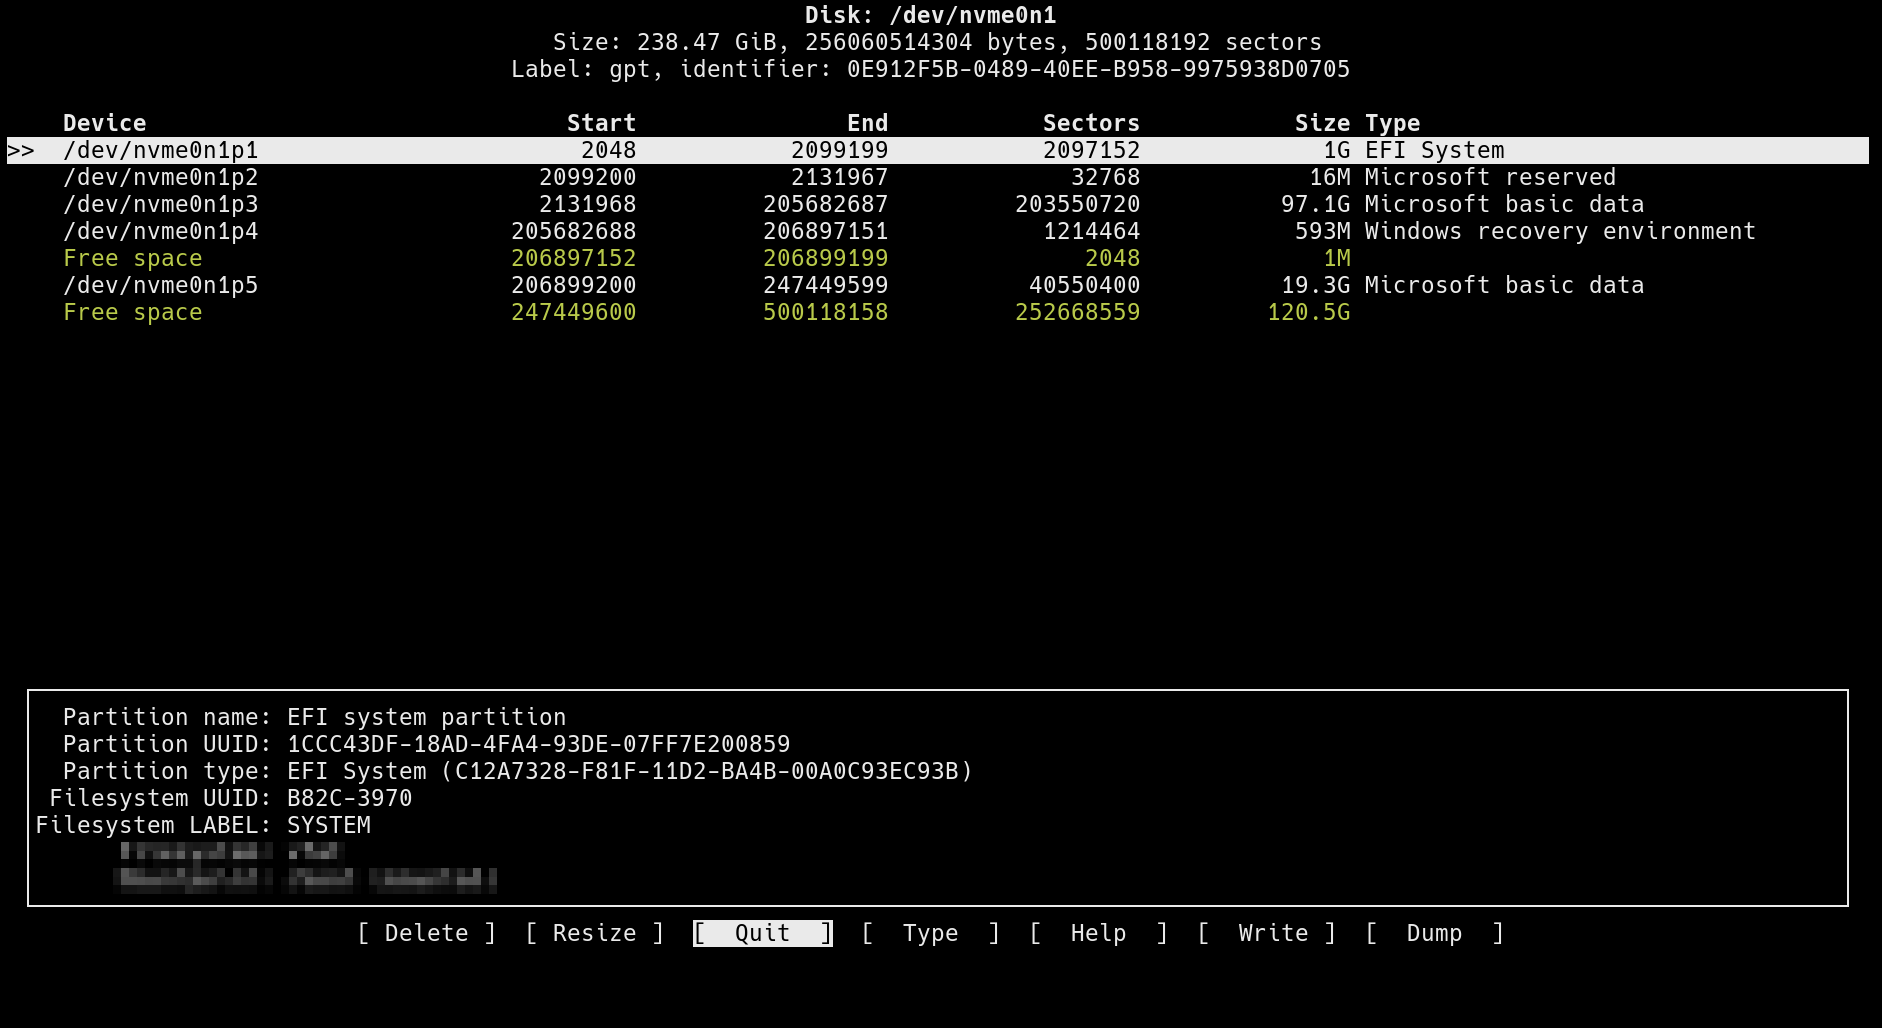1882x1028 pixels.
Task: Click the Filesystem LABEL SYSTEM line
Action: [x=203, y=825]
